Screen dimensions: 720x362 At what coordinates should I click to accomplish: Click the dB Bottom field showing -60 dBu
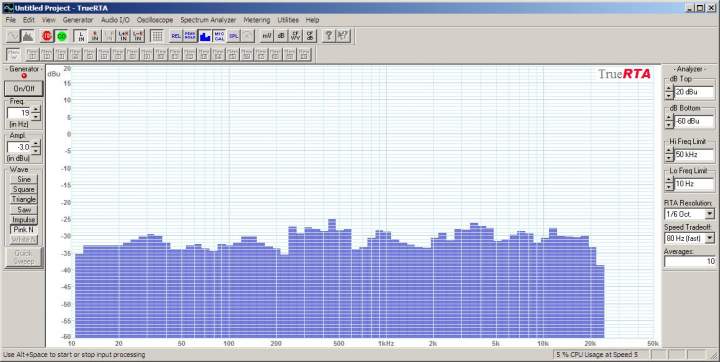point(694,121)
